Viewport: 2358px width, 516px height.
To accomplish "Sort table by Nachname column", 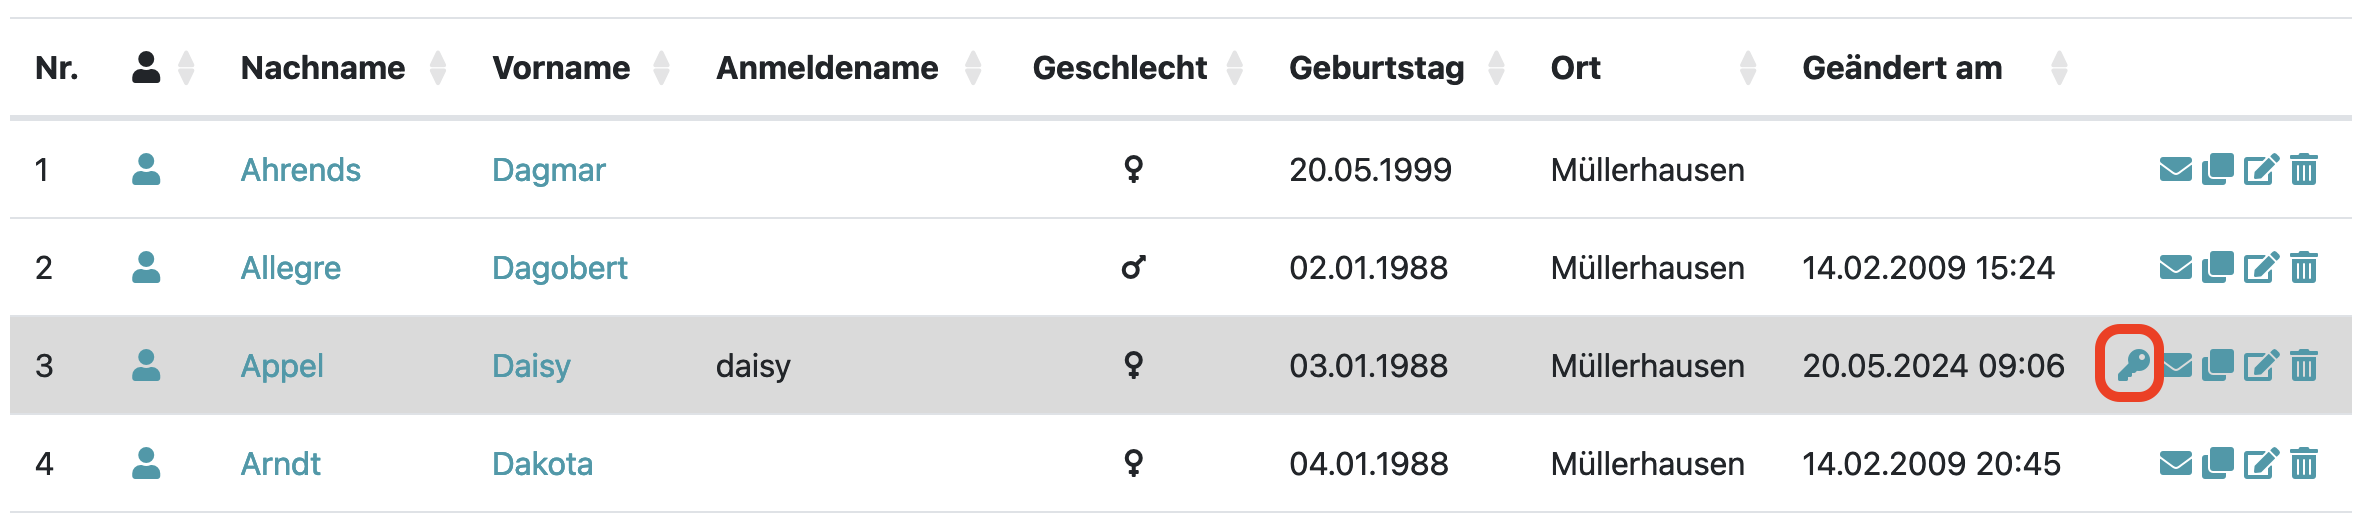I will click(323, 68).
